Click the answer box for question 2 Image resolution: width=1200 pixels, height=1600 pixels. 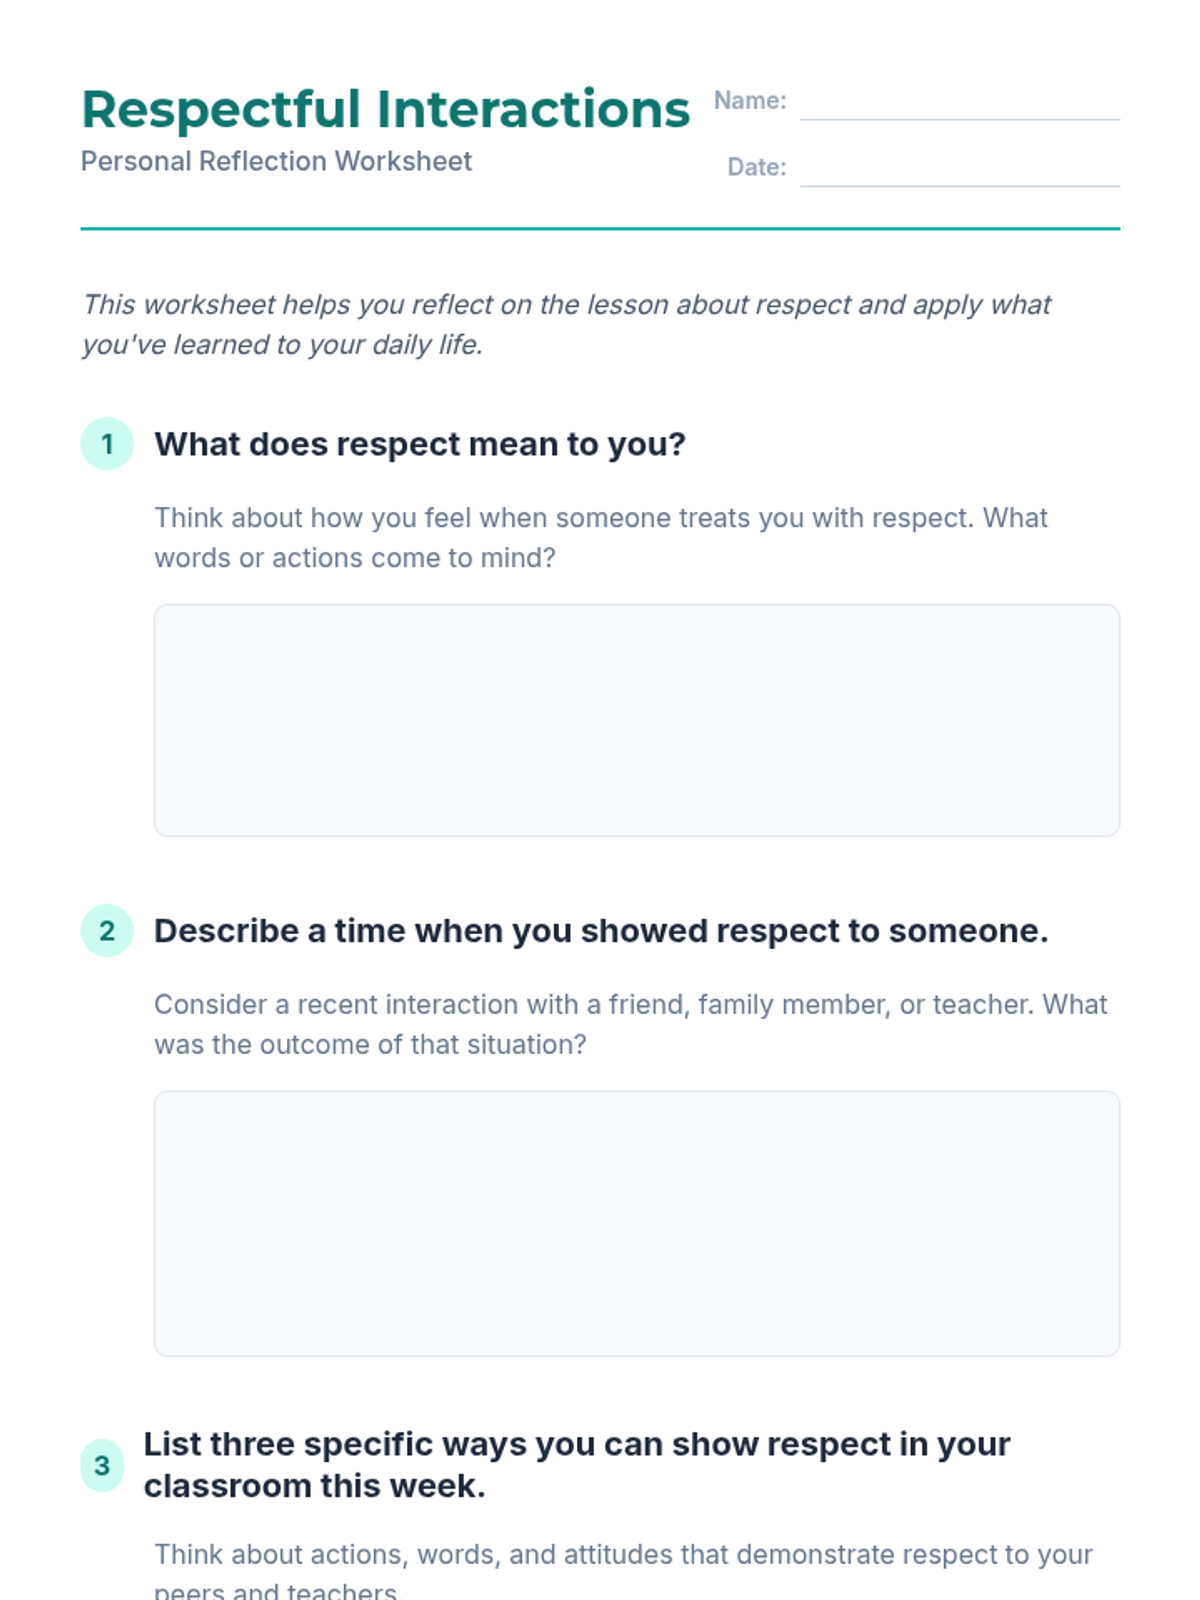tap(637, 1224)
